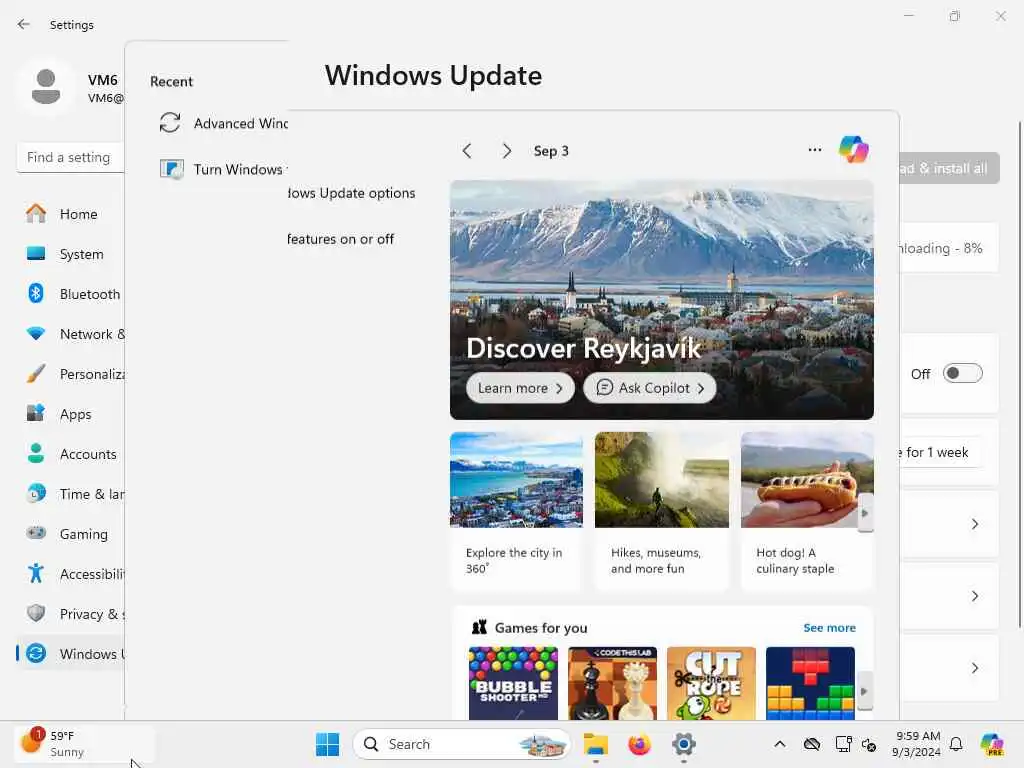
Task: Open File Explorer from taskbar
Action: (595, 744)
